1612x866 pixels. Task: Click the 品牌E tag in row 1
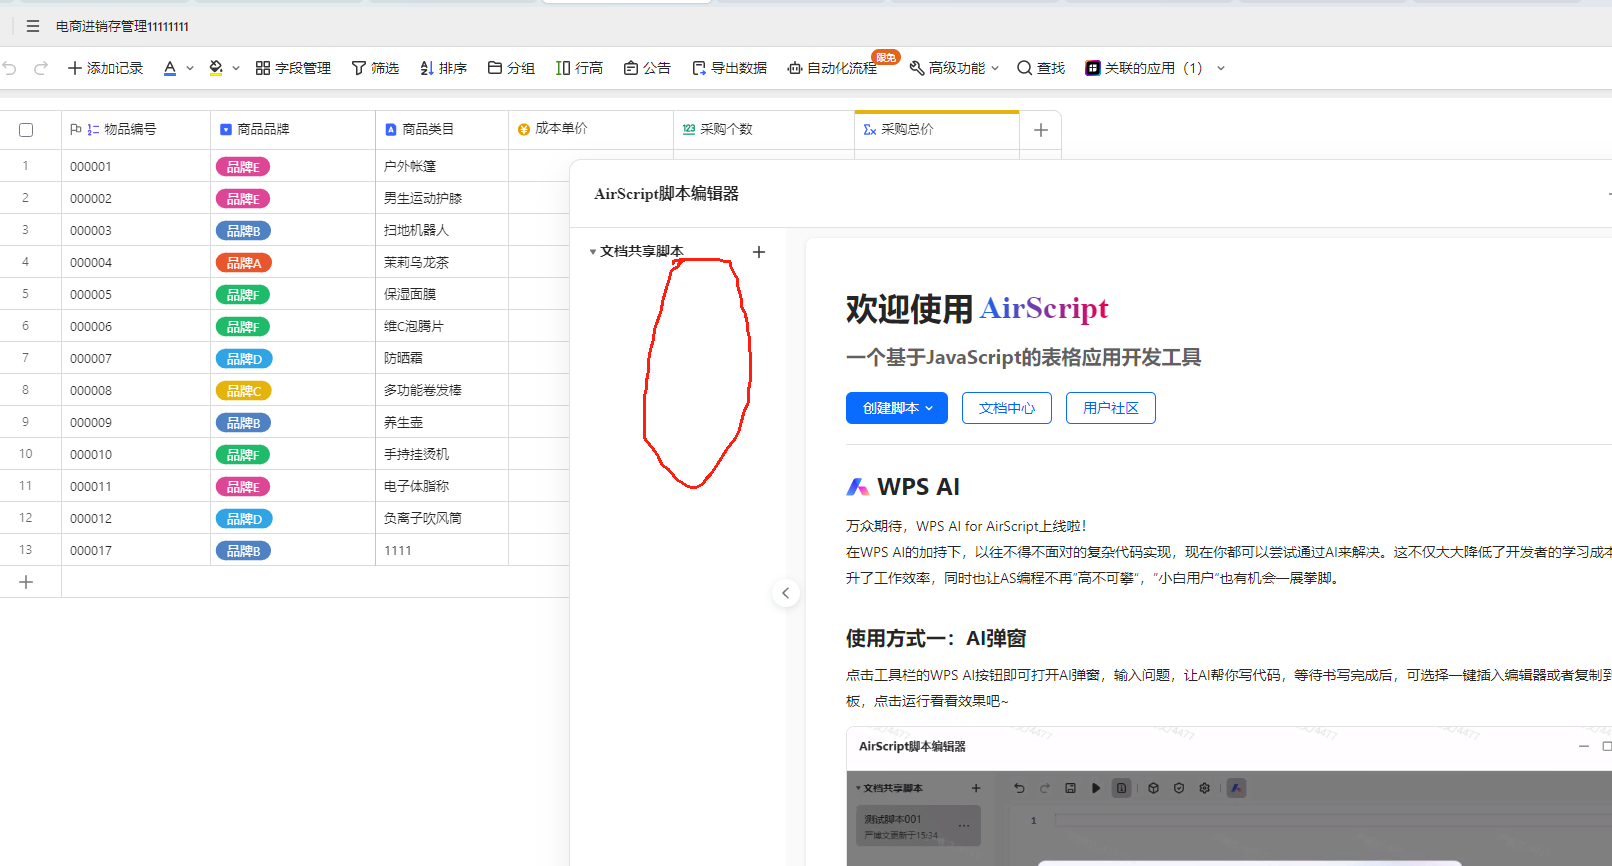click(243, 167)
